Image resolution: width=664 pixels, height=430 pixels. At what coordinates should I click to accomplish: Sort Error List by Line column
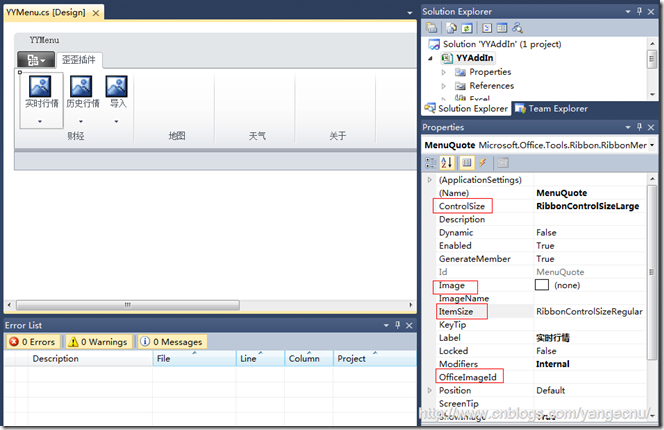(260, 358)
